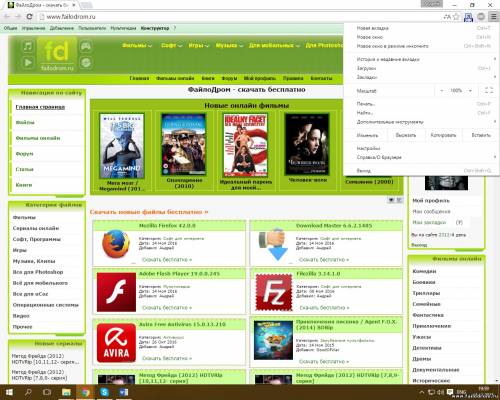The width and height of the screenshot is (500, 400).
Task: Click Скачать бесплатно link under Mozilla Firefox
Action: (167, 260)
